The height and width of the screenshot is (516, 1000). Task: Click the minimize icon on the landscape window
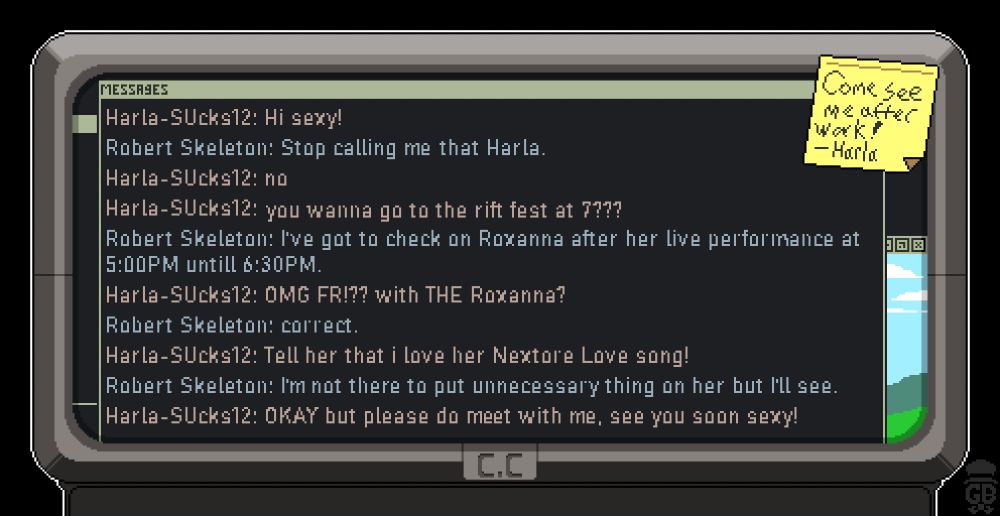pyautogui.click(x=890, y=245)
